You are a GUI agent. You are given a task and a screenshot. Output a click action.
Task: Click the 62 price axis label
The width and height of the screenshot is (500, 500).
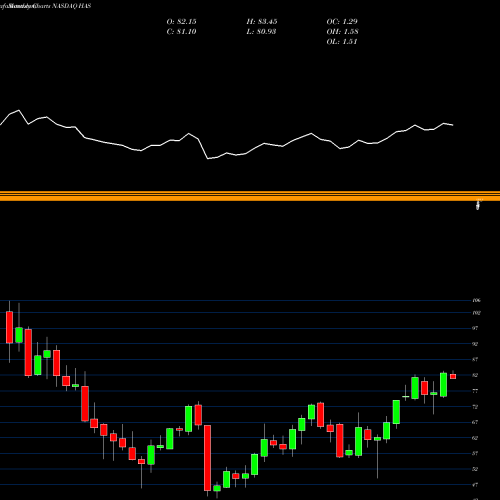click(x=475, y=438)
